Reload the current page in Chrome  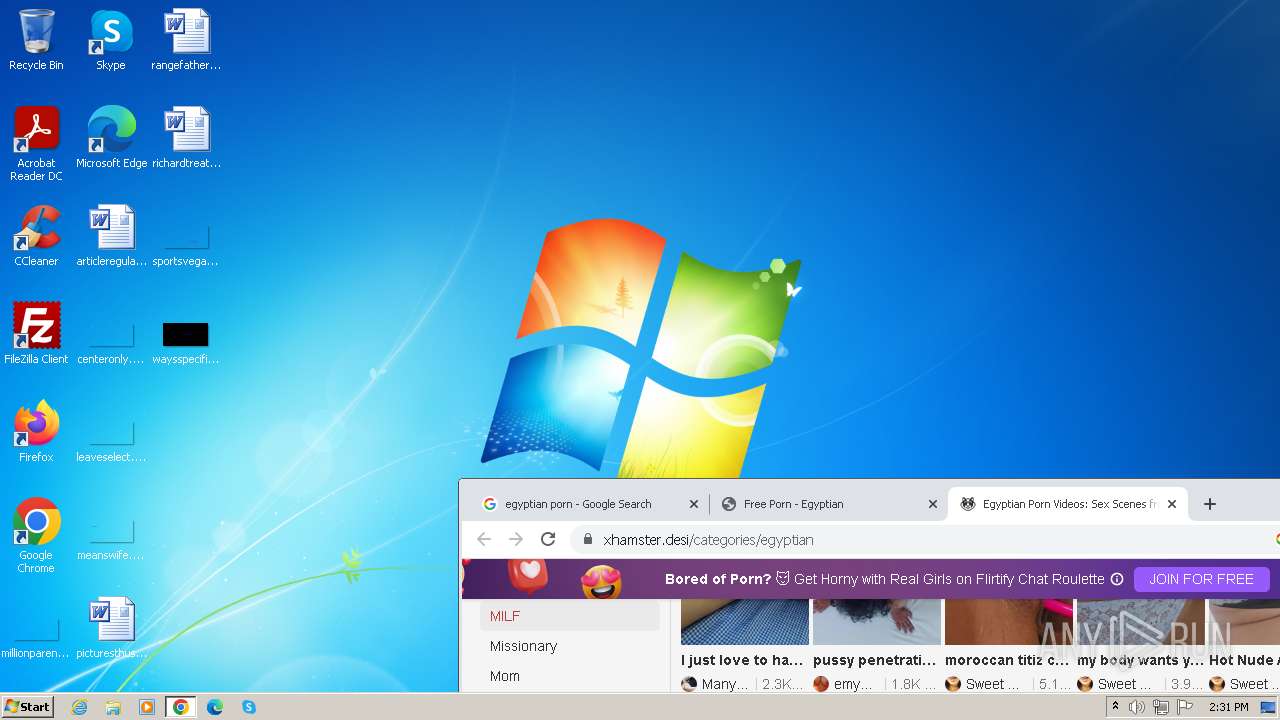[548, 539]
